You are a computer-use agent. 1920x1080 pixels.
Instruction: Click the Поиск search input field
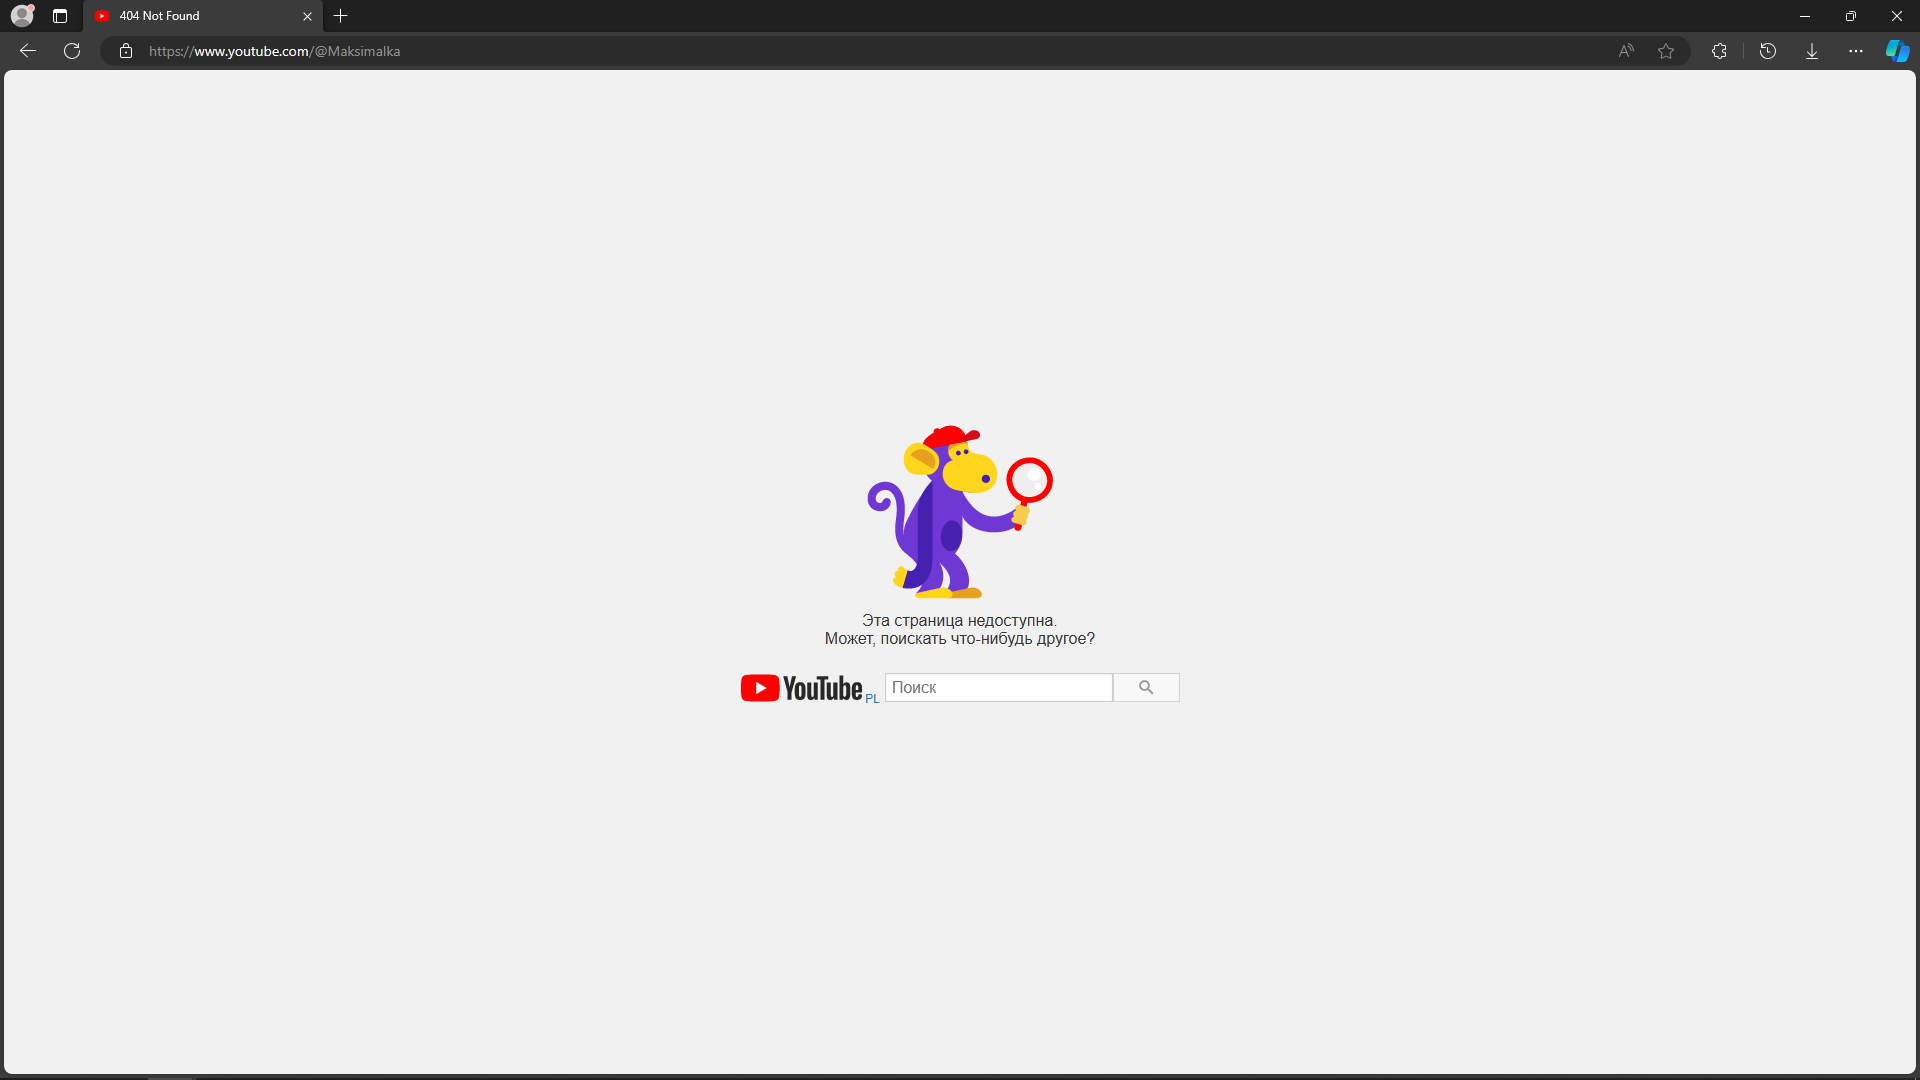coord(998,686)
